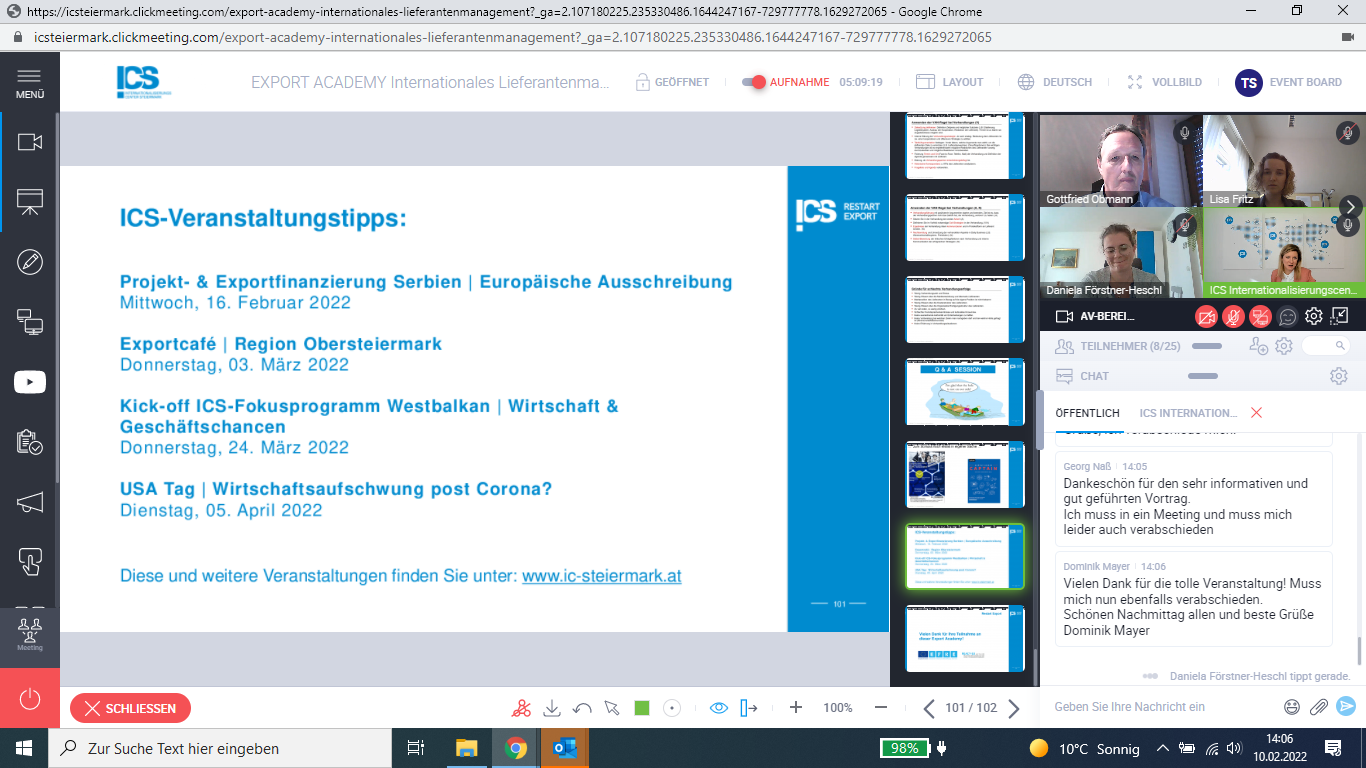Open the Deutsch language dropdown

1055,82
